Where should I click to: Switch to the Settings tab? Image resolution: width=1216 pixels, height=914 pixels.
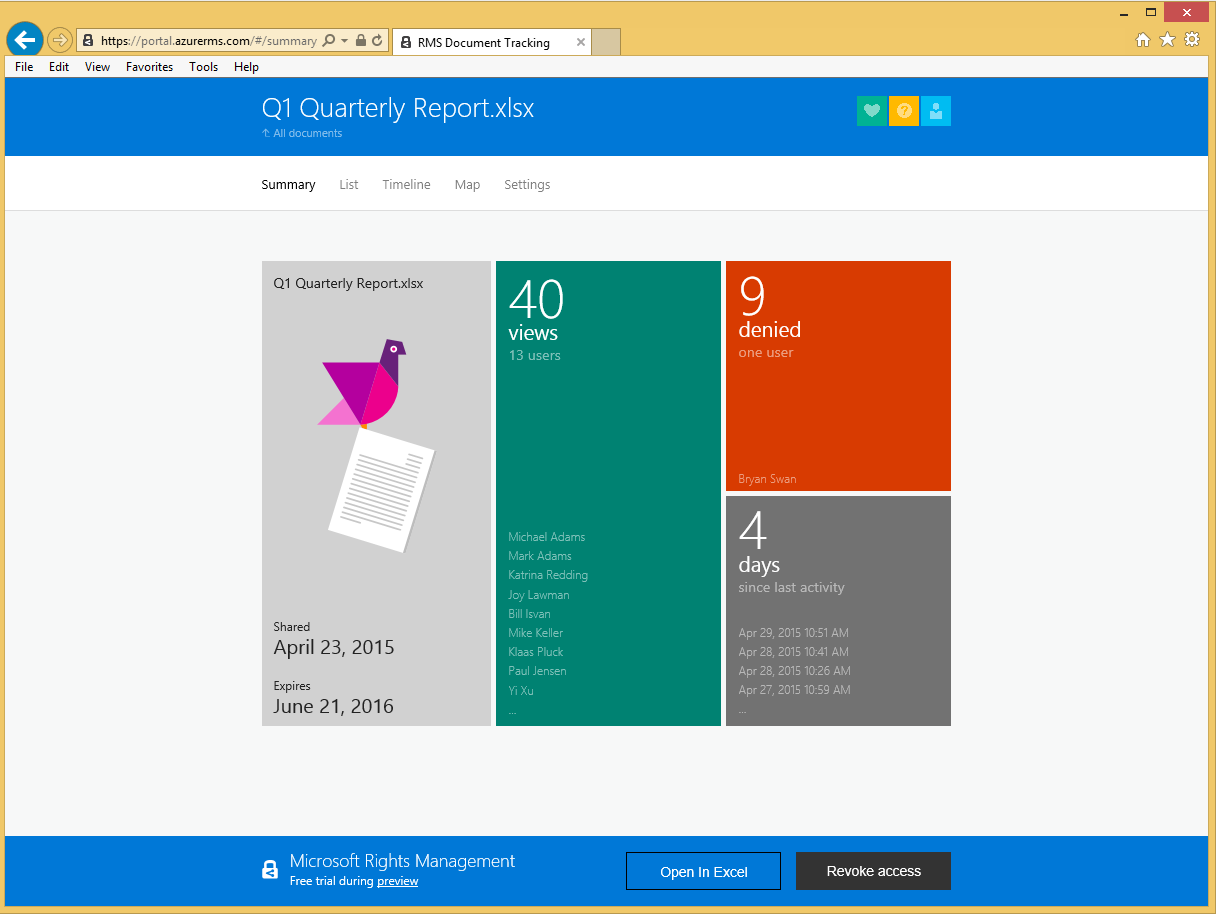527,185
